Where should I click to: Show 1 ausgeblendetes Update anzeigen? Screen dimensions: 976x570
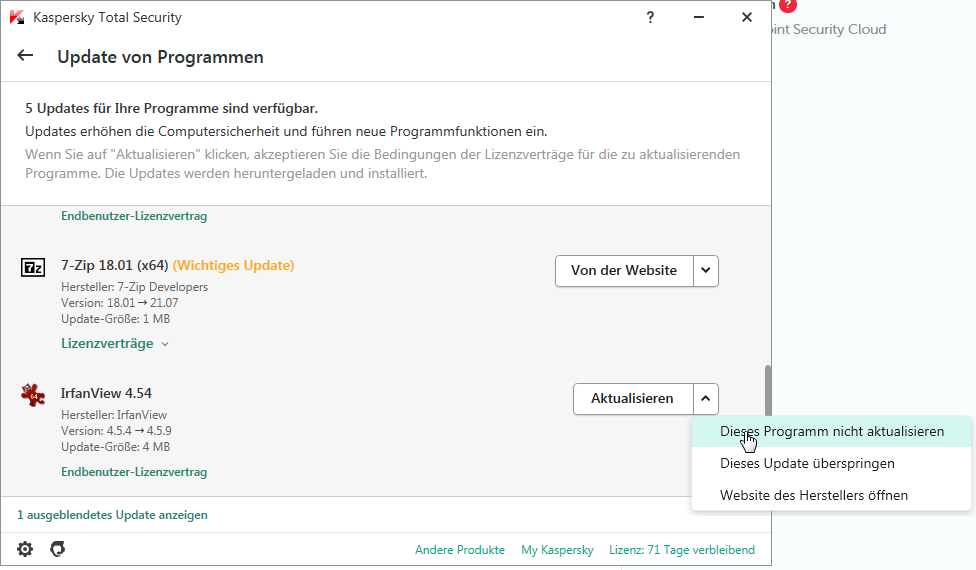(x=112, y=515)
